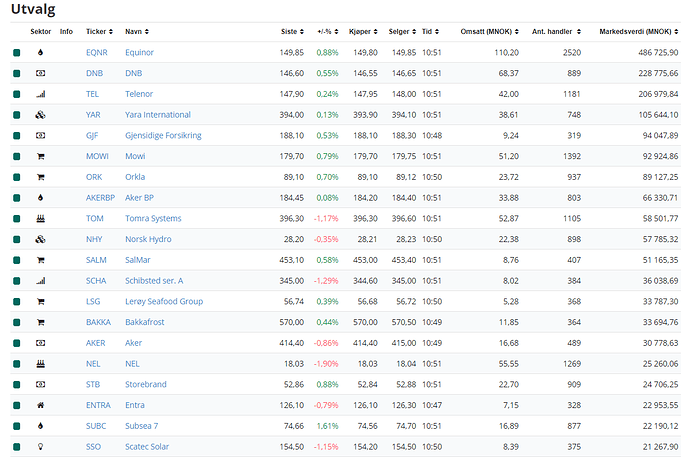Image resolution: width=689 pixels, height=457 pixels.
Task: Click the telecom signal icon for Telenor
Action: (41, 94)
